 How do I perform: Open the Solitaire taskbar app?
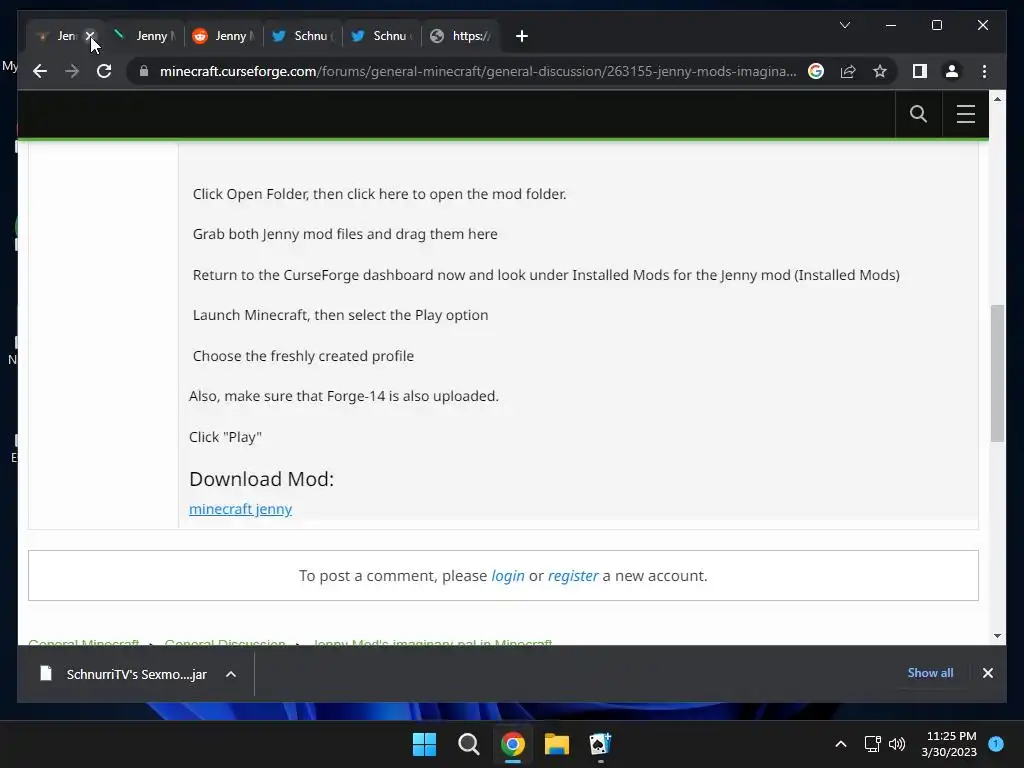pos(600,744)
